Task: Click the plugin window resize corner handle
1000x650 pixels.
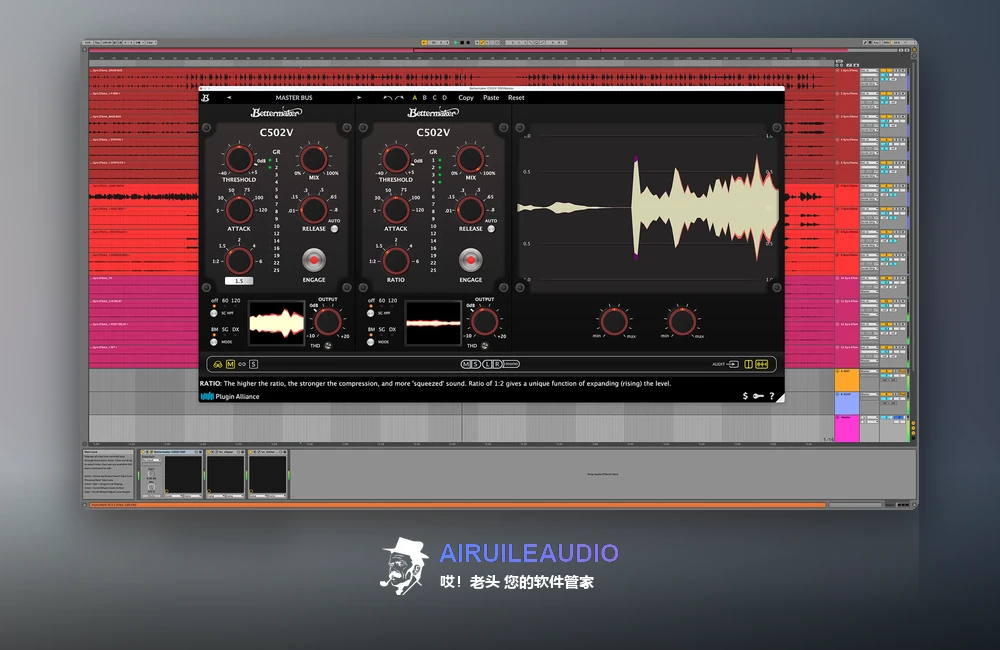Action: click(780, 397)
